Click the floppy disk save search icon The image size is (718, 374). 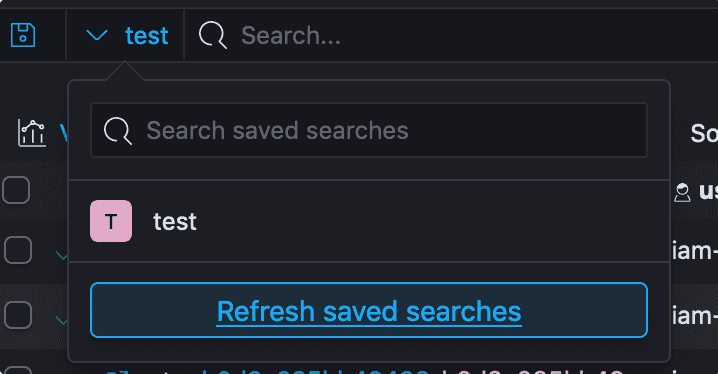pyautogui.click(x=23, y=35)
